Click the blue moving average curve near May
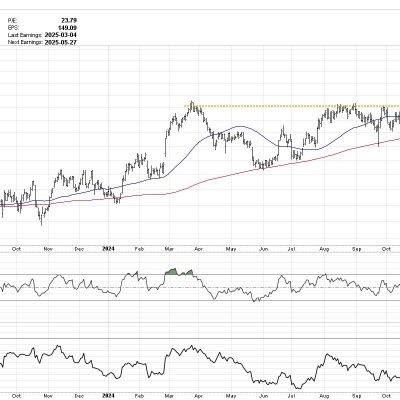 238,127
